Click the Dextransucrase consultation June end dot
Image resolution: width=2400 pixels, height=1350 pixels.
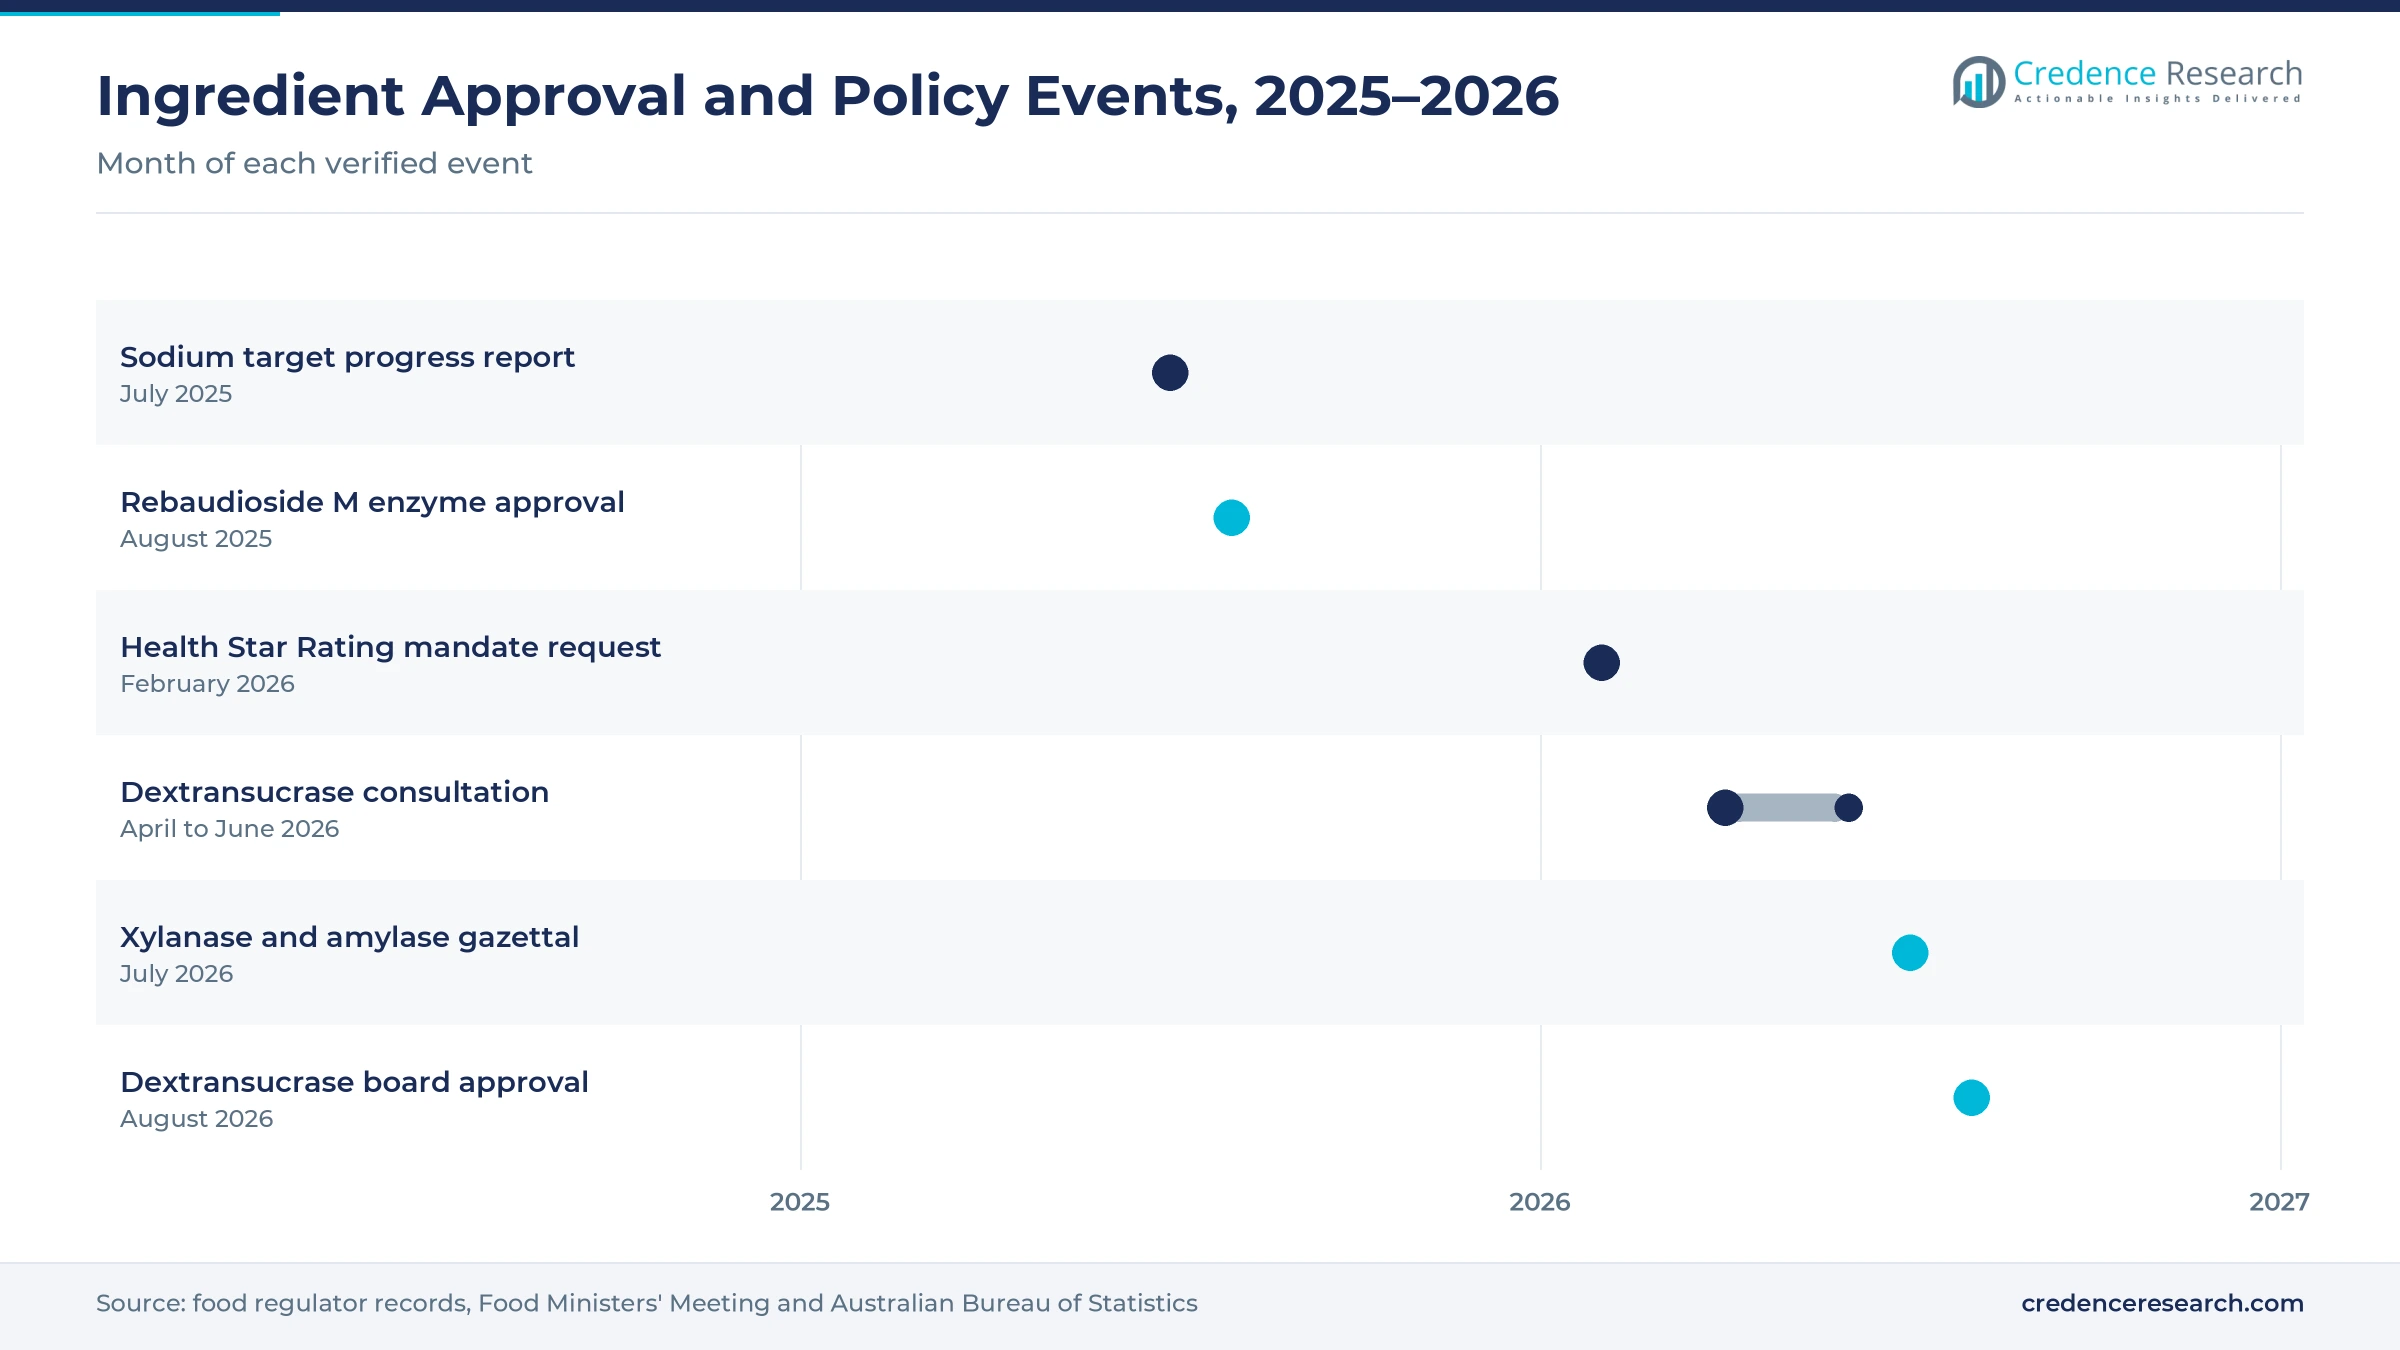(1848, 808)
